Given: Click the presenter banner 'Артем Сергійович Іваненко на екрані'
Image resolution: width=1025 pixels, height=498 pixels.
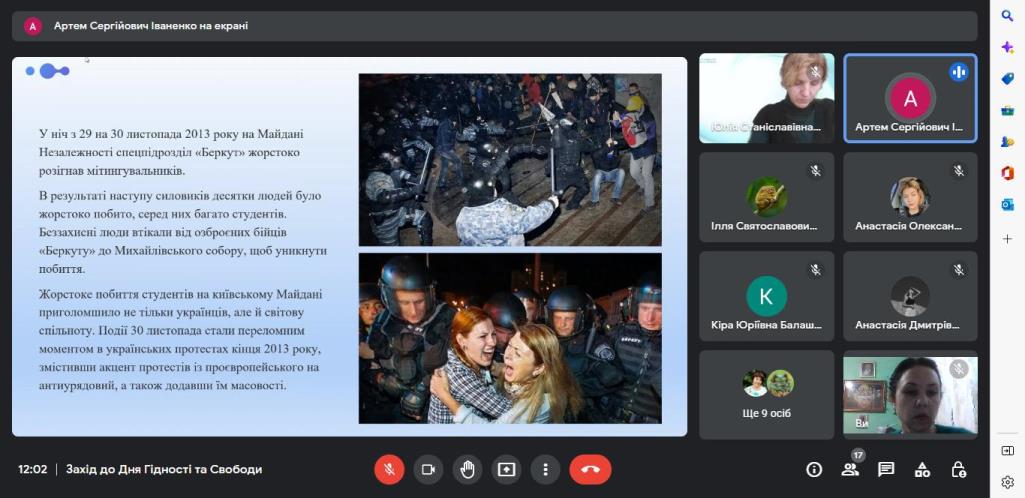Looking at the screenshot, I should click(150, 26).
